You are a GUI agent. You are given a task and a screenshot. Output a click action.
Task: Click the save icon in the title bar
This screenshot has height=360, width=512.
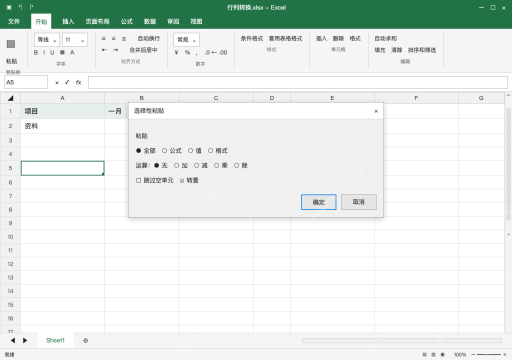pos(9,7)
